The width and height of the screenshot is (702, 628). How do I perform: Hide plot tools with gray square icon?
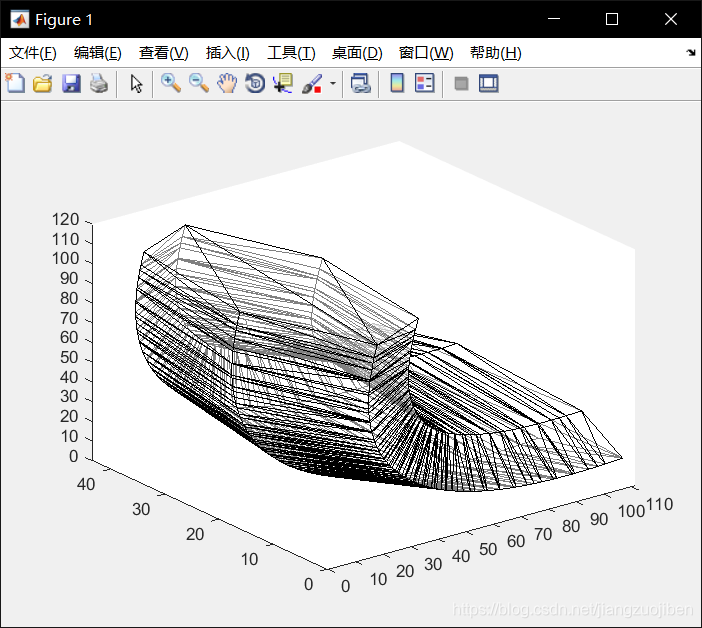coord(461,83)
